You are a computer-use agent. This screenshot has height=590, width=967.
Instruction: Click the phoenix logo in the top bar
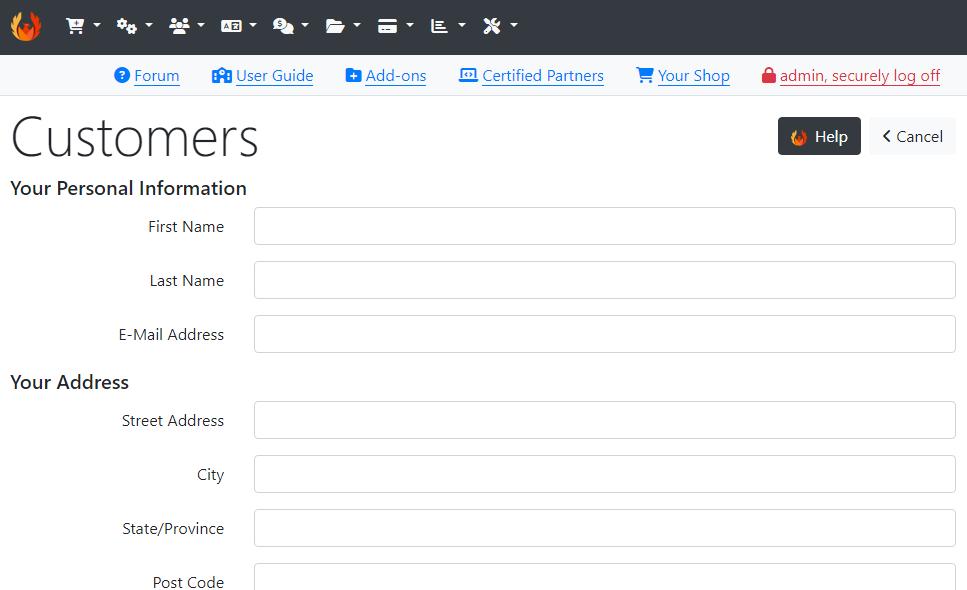26,26
